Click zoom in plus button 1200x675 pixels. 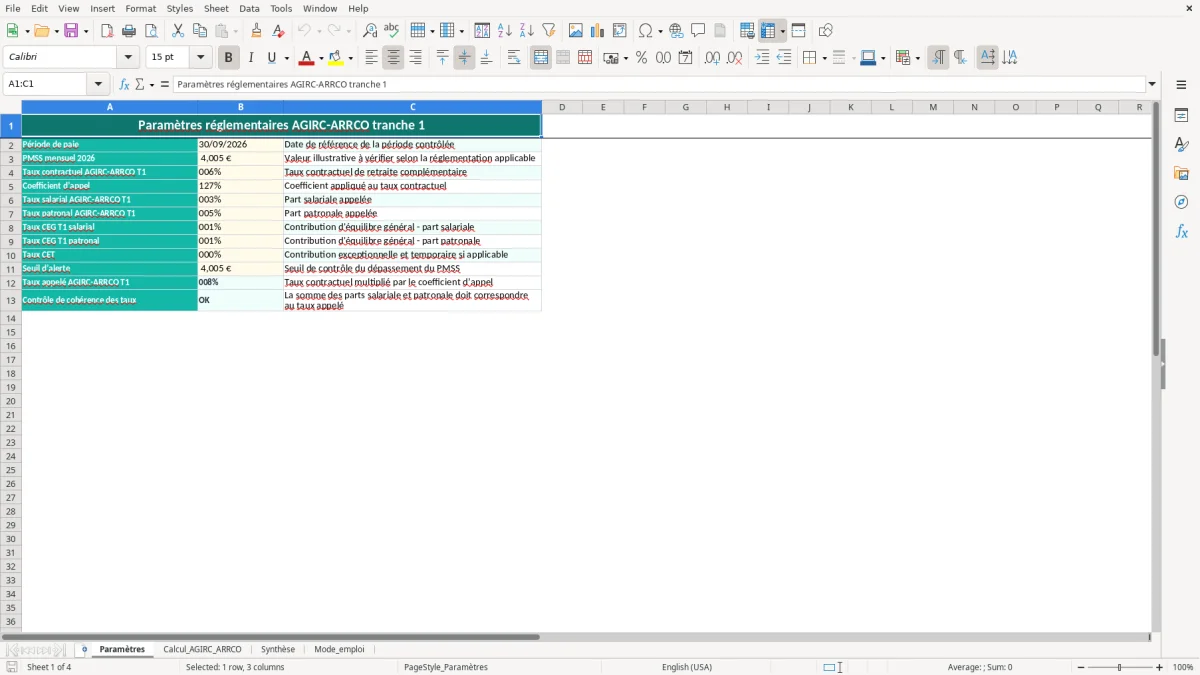pos(1159,667)
